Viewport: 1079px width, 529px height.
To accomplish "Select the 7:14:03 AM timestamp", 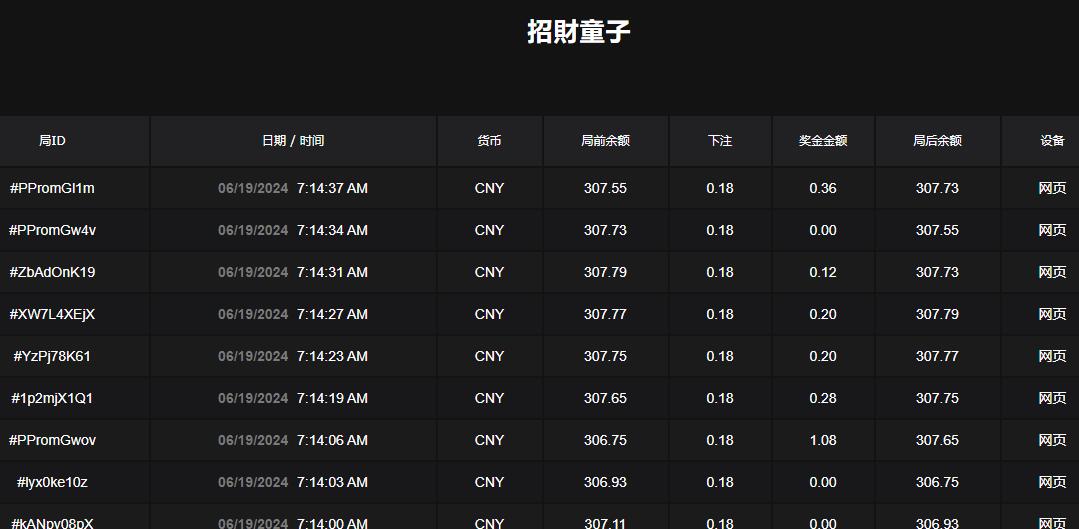I will pos(332,482).
